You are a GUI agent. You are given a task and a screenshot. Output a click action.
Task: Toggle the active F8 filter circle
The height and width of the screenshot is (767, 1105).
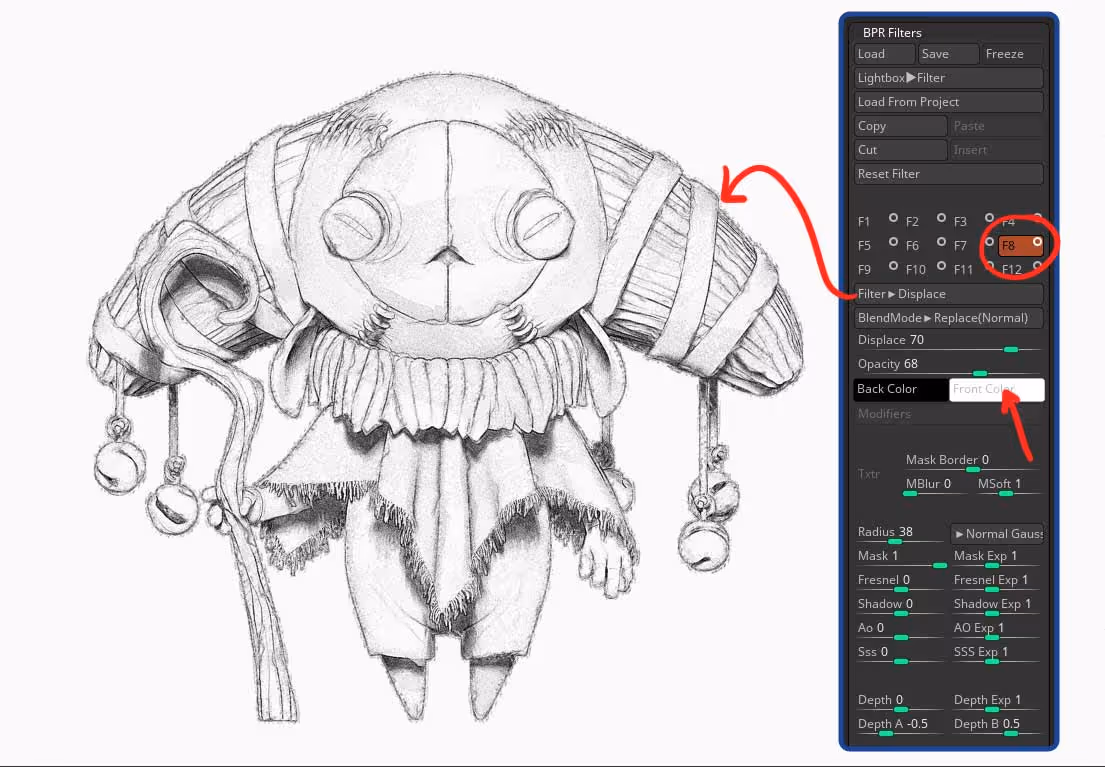point(1037,242)
